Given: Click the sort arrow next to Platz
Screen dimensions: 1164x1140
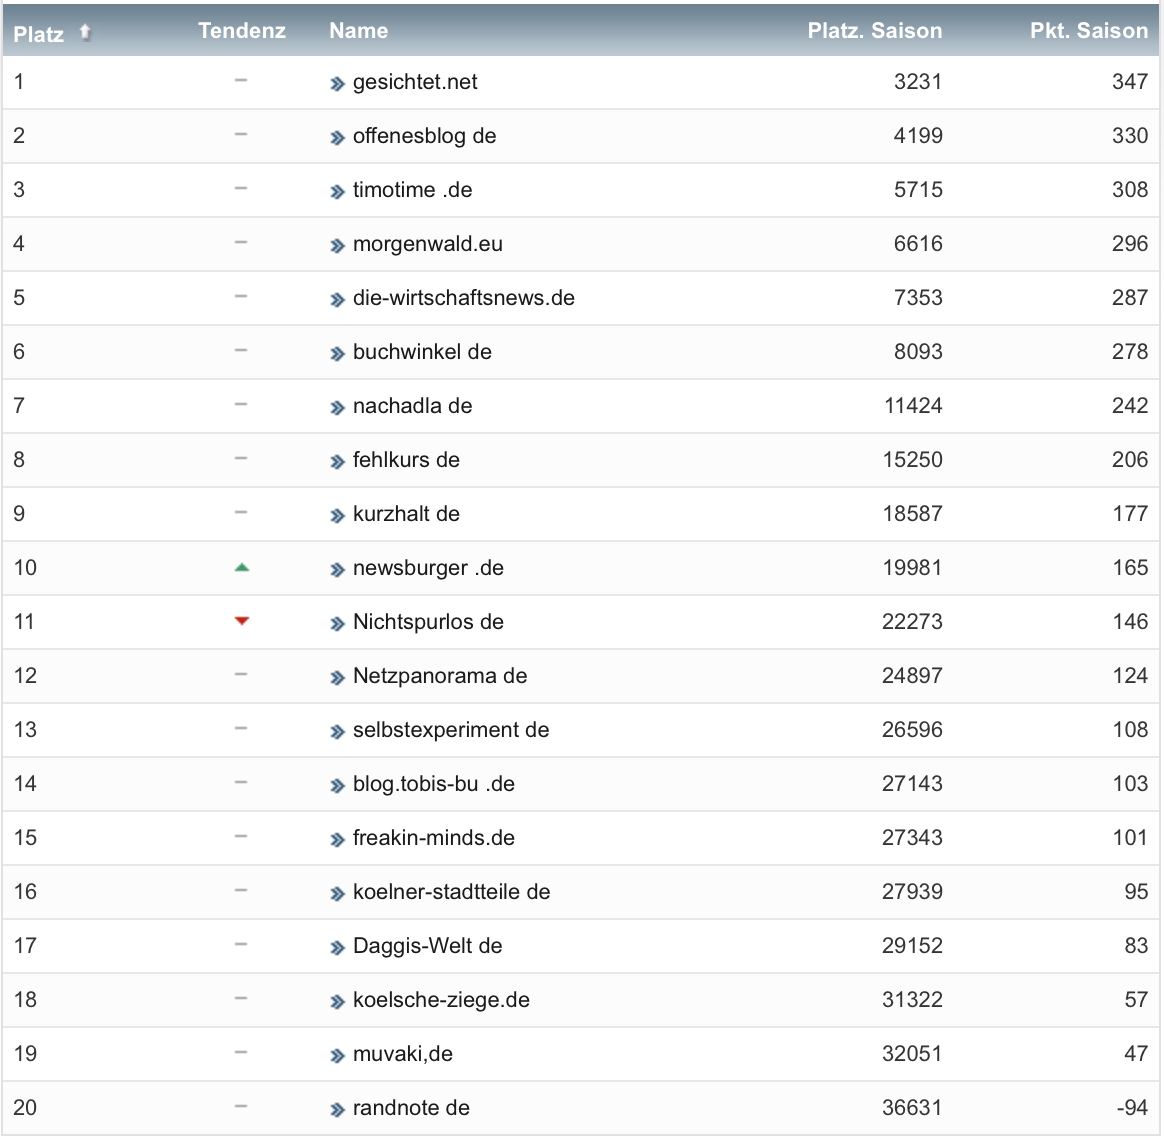Looking at the screenshot, I should [85, 32].
